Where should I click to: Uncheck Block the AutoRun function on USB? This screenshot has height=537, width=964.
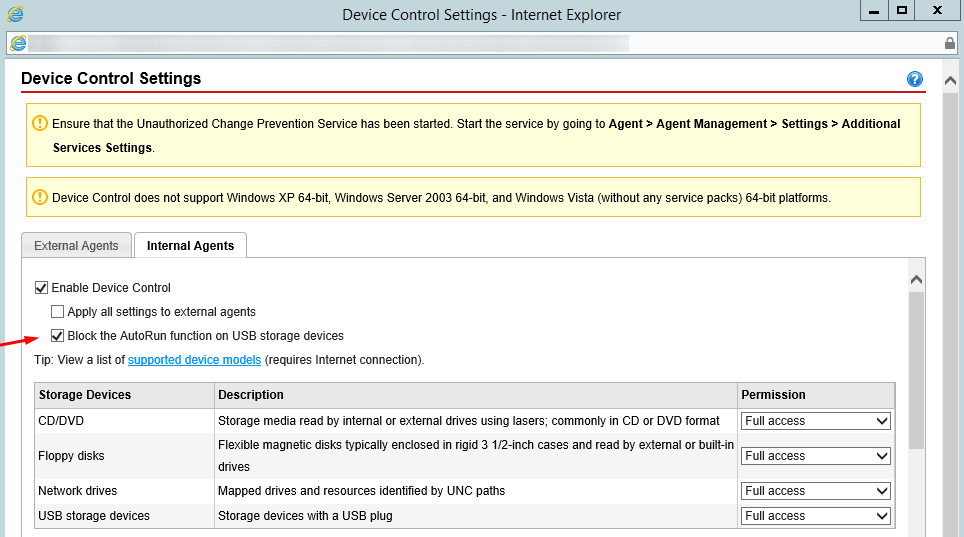(x=57, y=335)
